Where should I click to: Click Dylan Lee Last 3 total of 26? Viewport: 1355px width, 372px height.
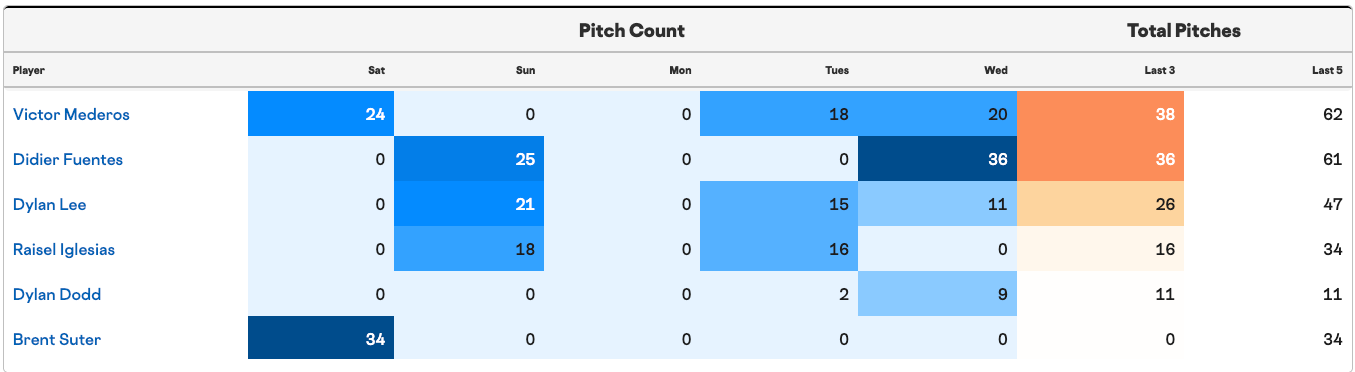[x=1100, y=204]
